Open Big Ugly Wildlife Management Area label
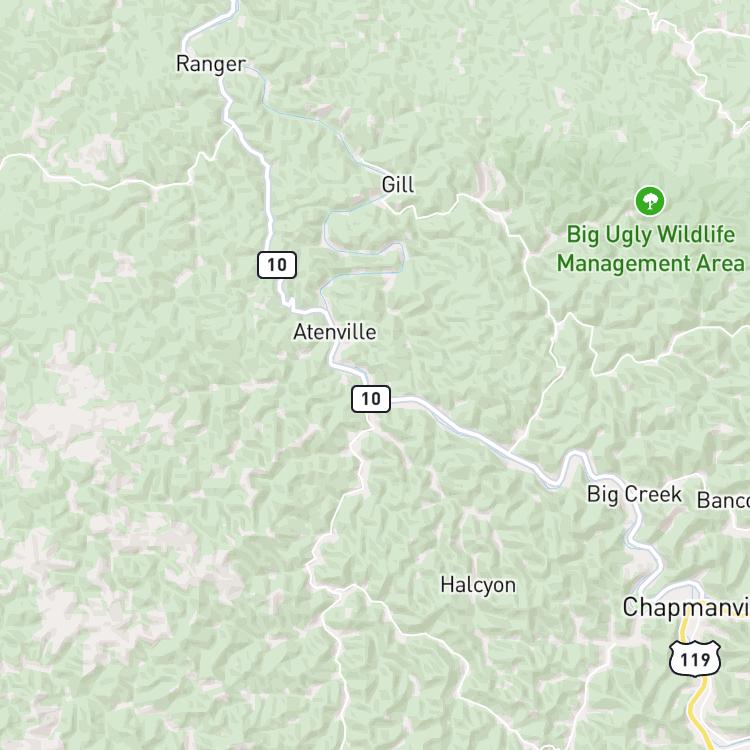The image size is (750, 750). coord(651,249)
